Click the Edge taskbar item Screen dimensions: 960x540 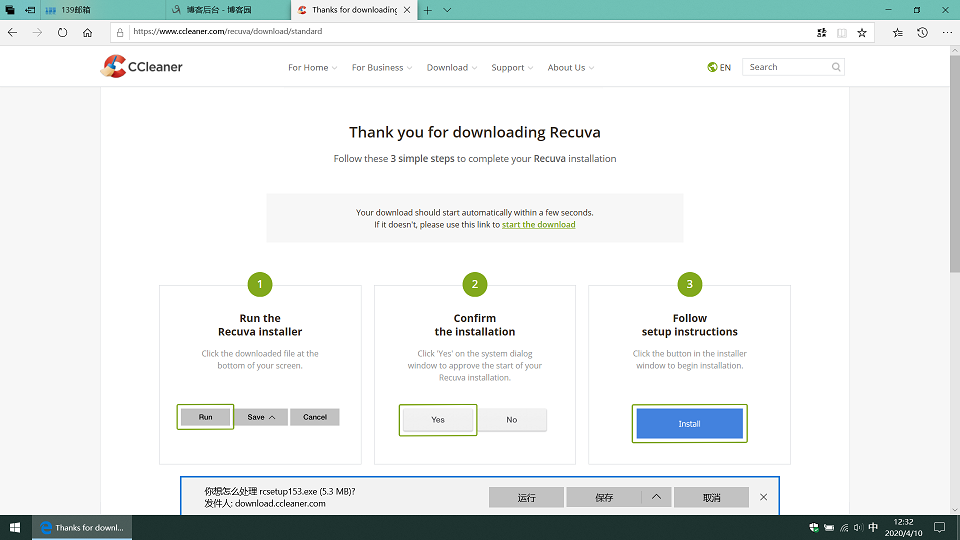tap(82, 527)
